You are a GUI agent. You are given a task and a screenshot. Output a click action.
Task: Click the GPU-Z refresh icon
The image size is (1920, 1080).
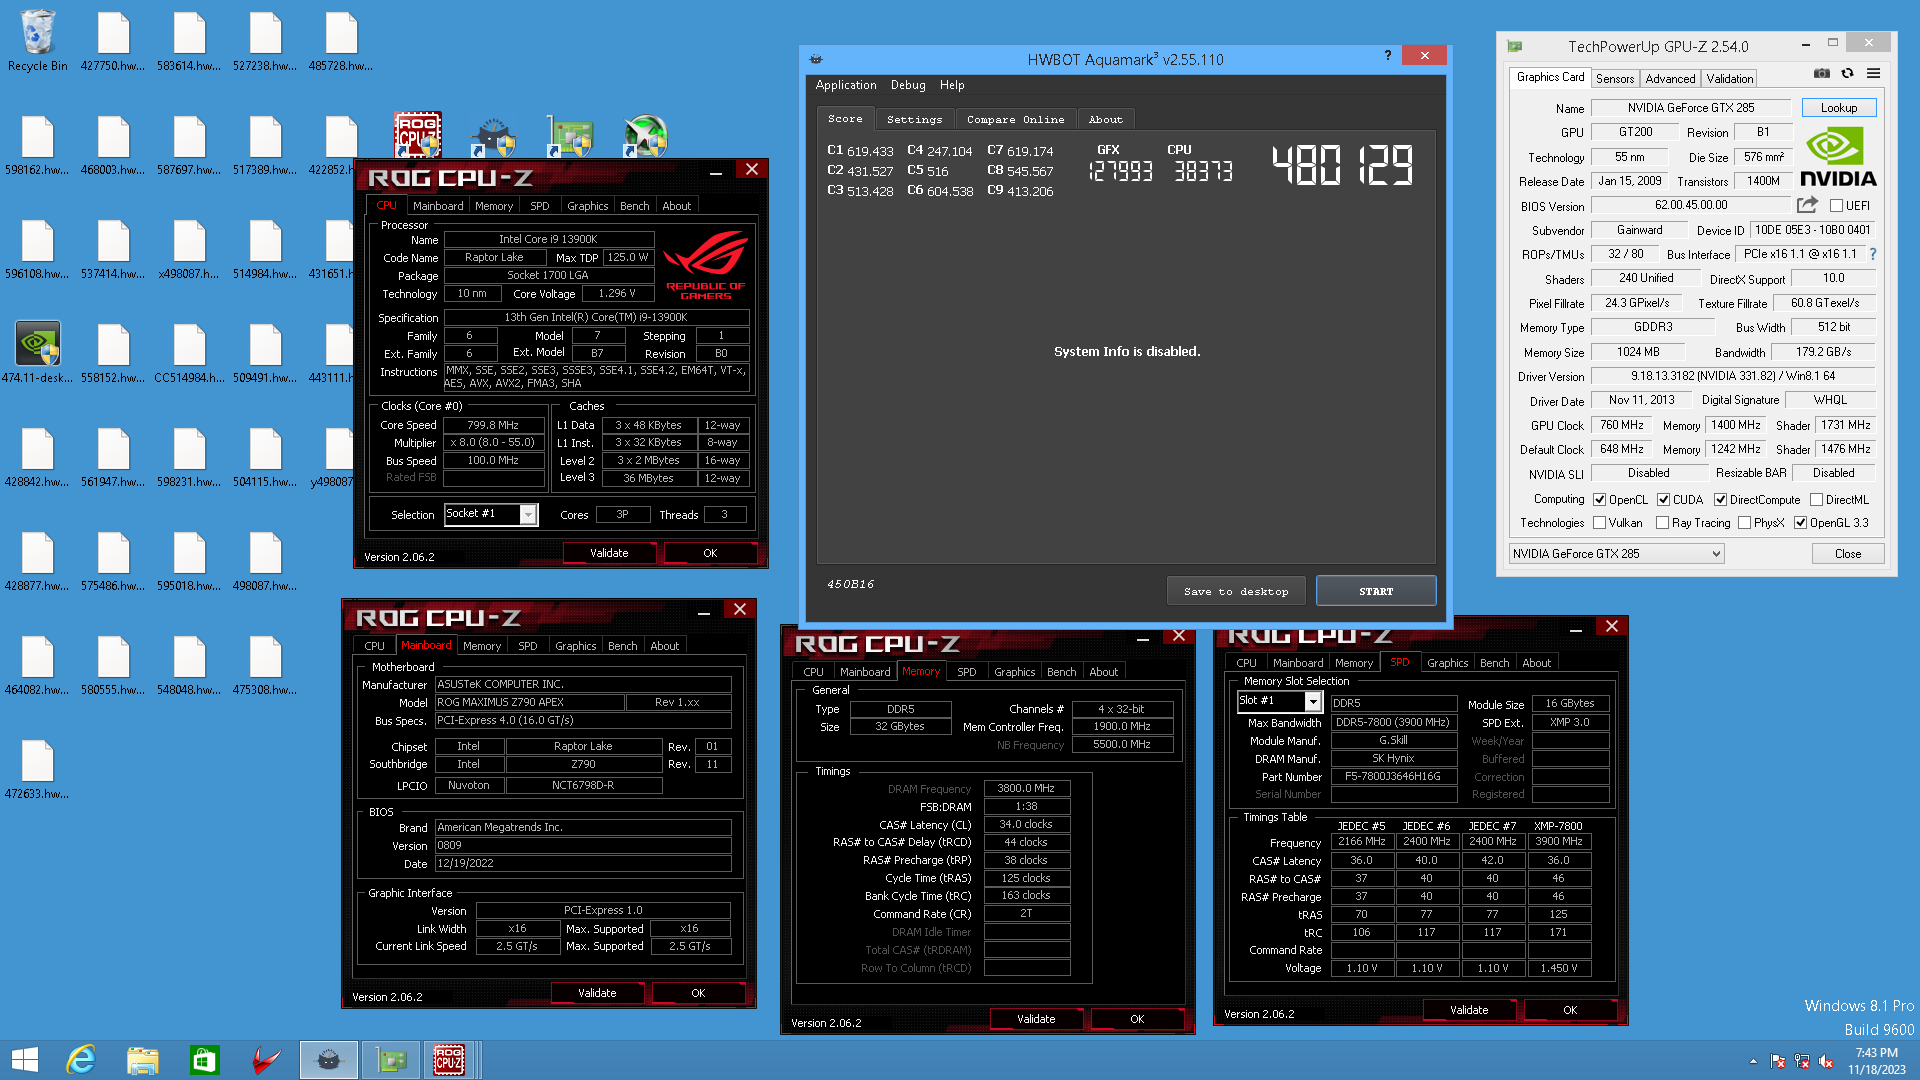1848,74
